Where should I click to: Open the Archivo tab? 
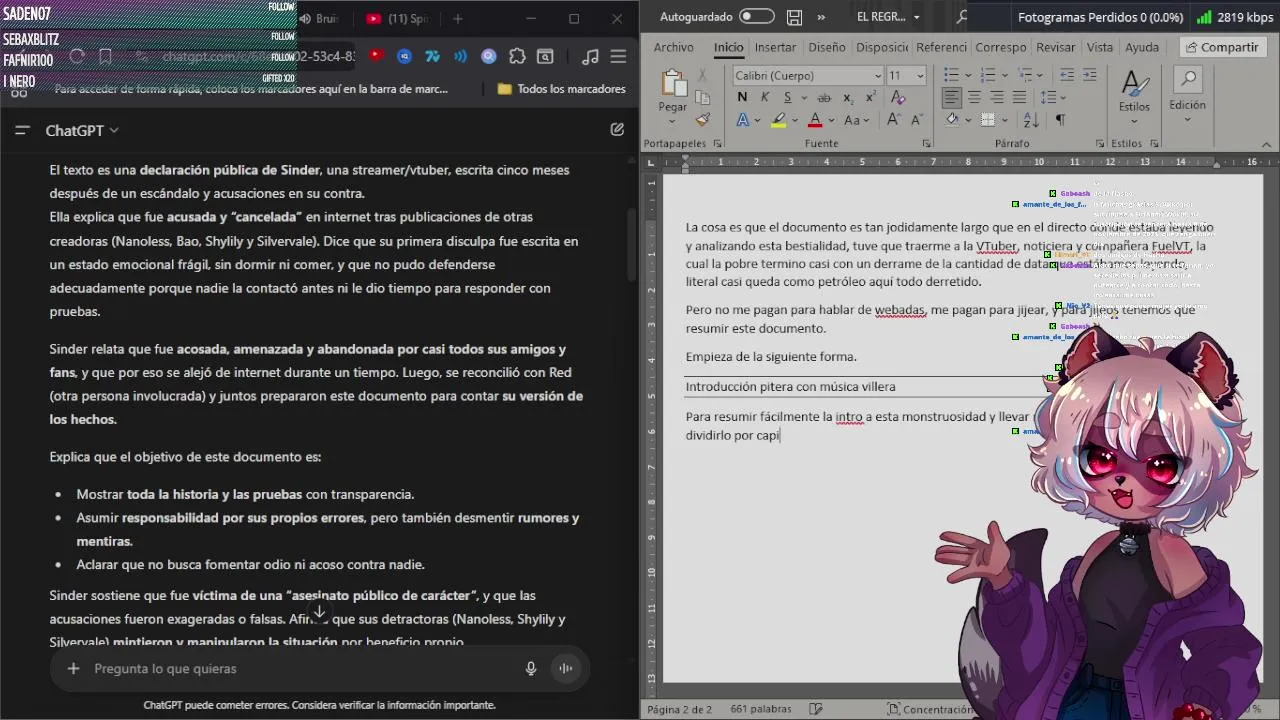click(673, 47)
